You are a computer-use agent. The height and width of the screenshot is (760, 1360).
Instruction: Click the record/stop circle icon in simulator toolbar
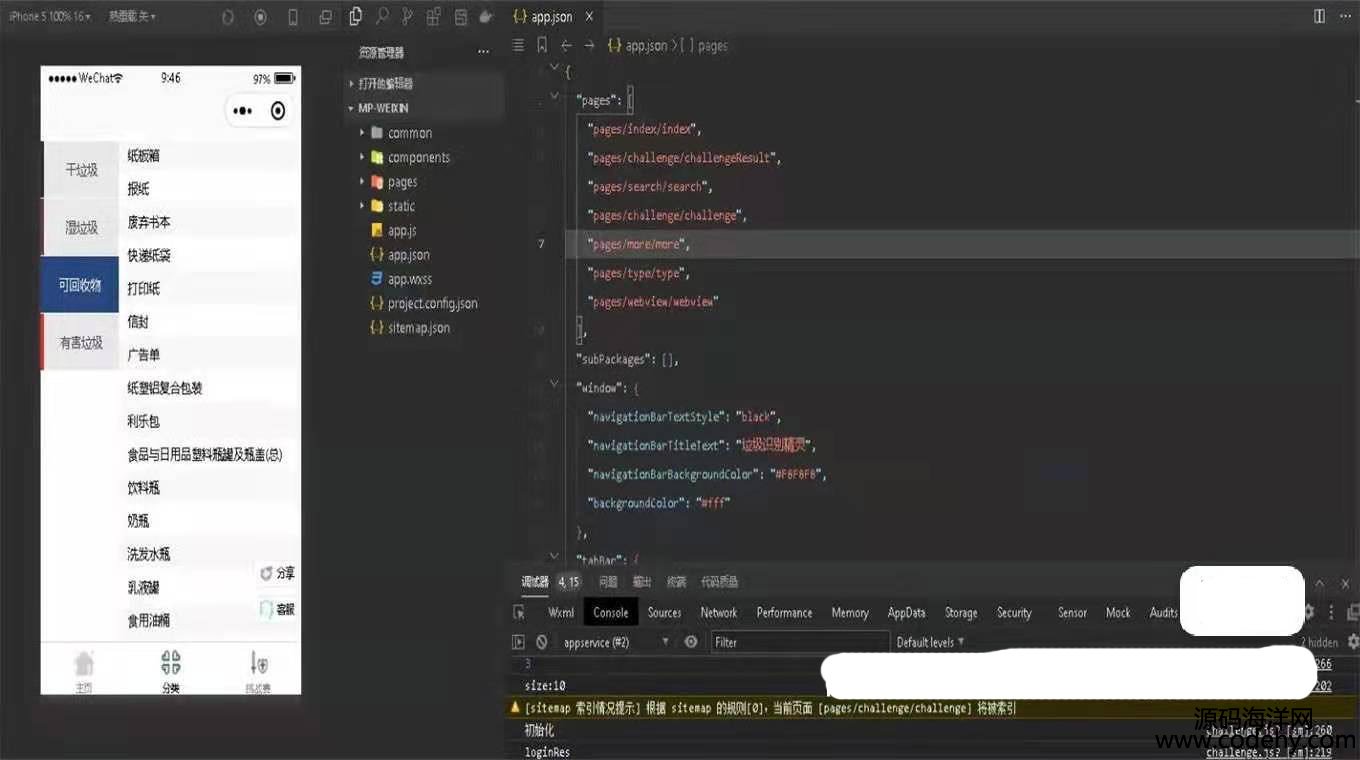click(x=260, y=17)
